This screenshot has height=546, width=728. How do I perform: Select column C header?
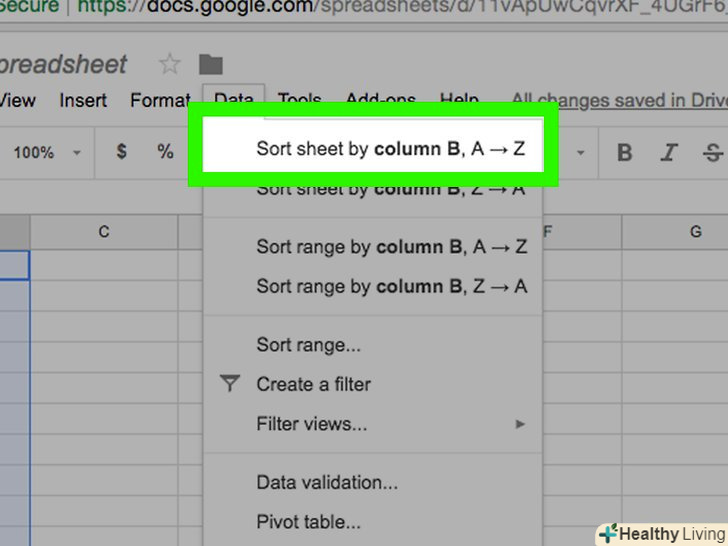104,232
